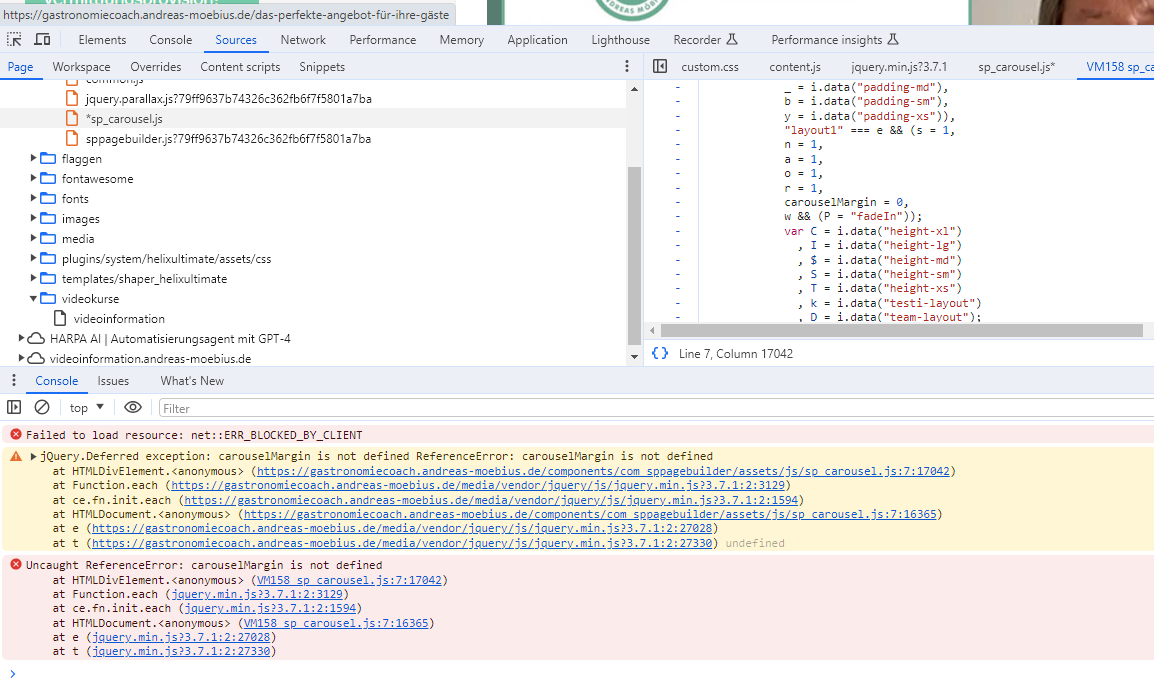Open the top context dropdown
This screenshot has width=1154, height=685.
[x=86, y=408]
